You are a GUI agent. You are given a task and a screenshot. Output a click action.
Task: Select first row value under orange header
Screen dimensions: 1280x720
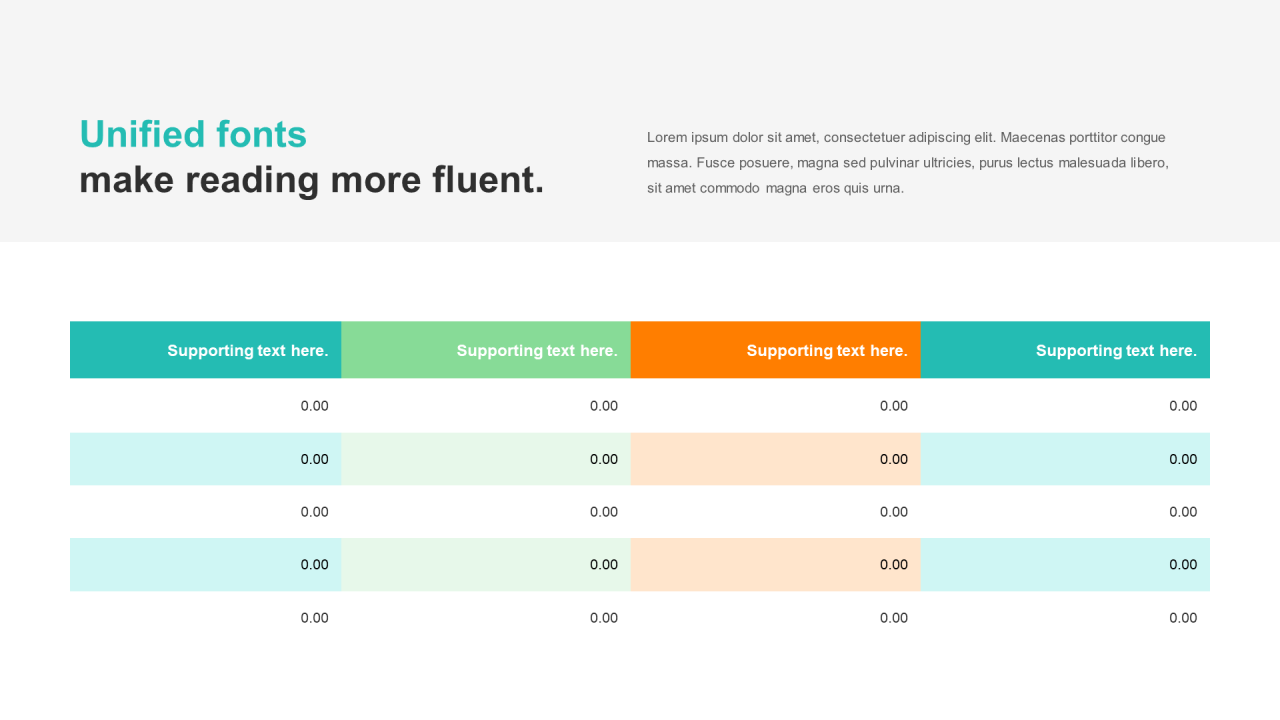894,406
